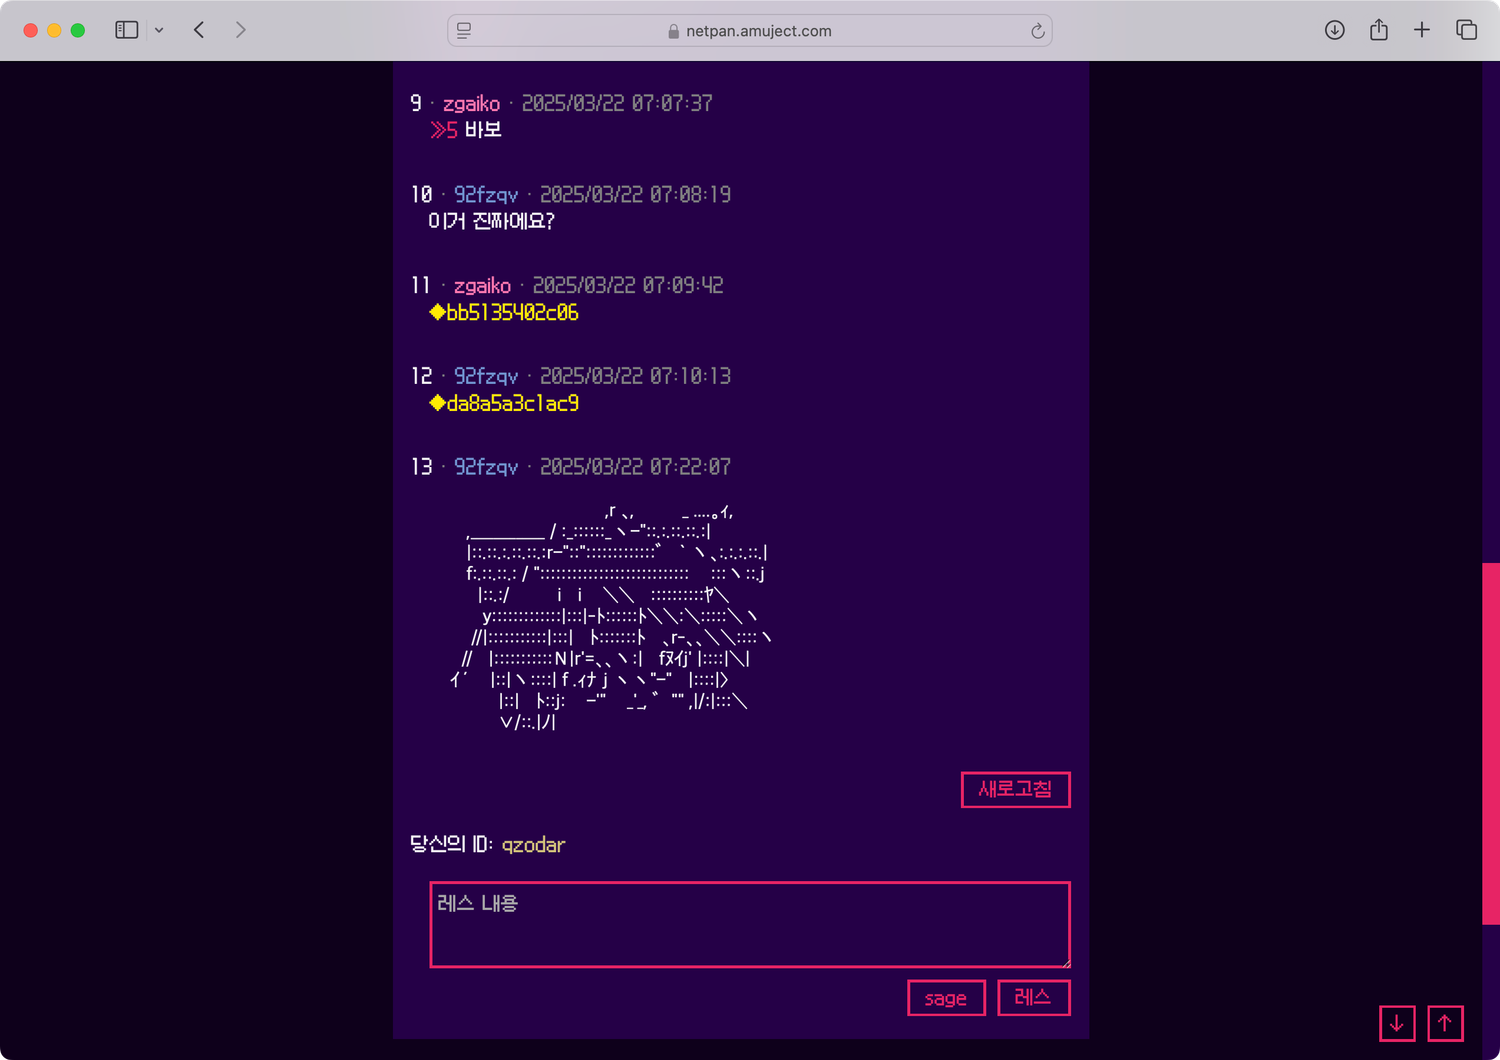1500x1060 pixels.
Task: Jump to top with up arrow button
Action: (1445, 1023)
